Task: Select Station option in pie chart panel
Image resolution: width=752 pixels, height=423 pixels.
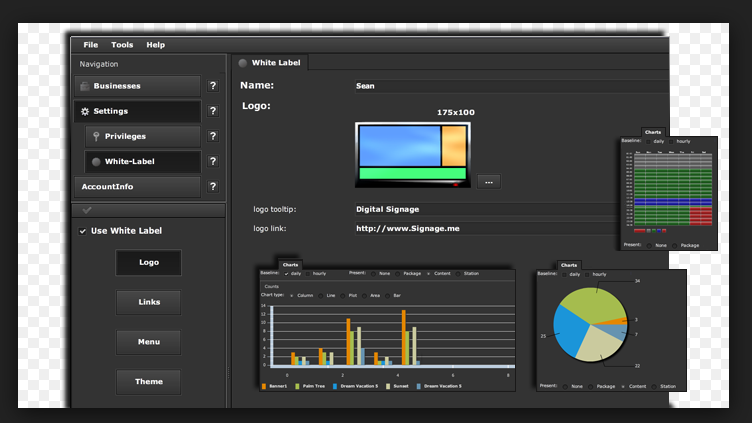Action: click(654, 387)
